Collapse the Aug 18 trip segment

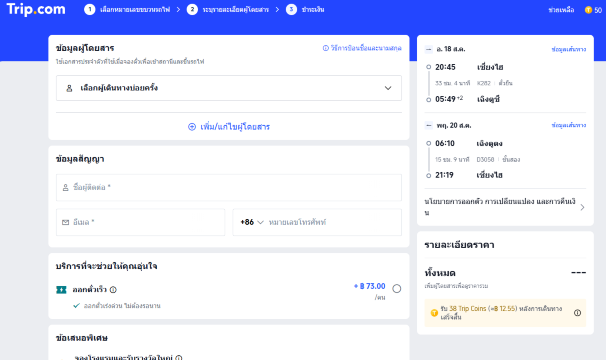pyautogui.click(x=429, y=49)
